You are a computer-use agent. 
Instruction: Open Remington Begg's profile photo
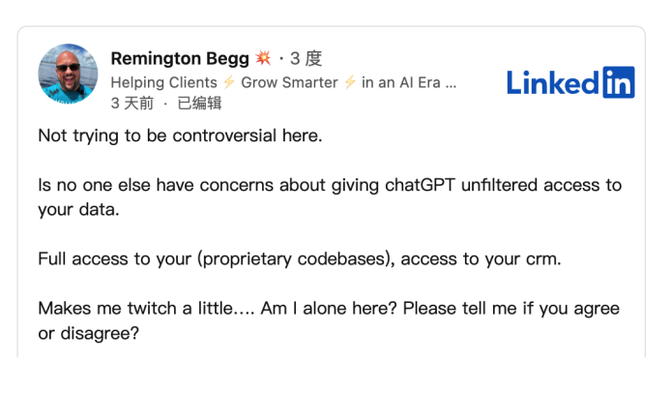point(68,73)
